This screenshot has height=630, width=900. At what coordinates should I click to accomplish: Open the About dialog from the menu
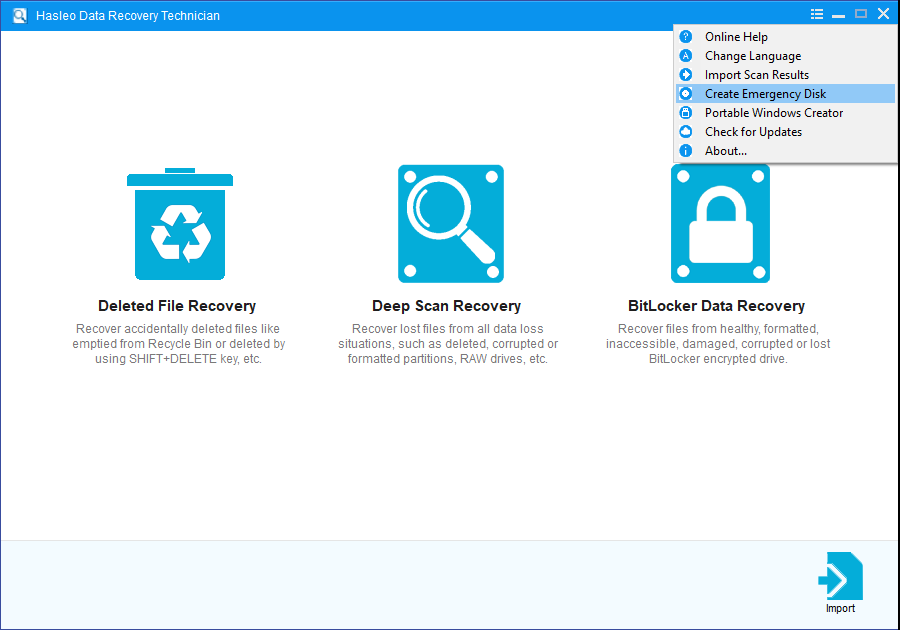pyautogui.click(x=725, y=150)
